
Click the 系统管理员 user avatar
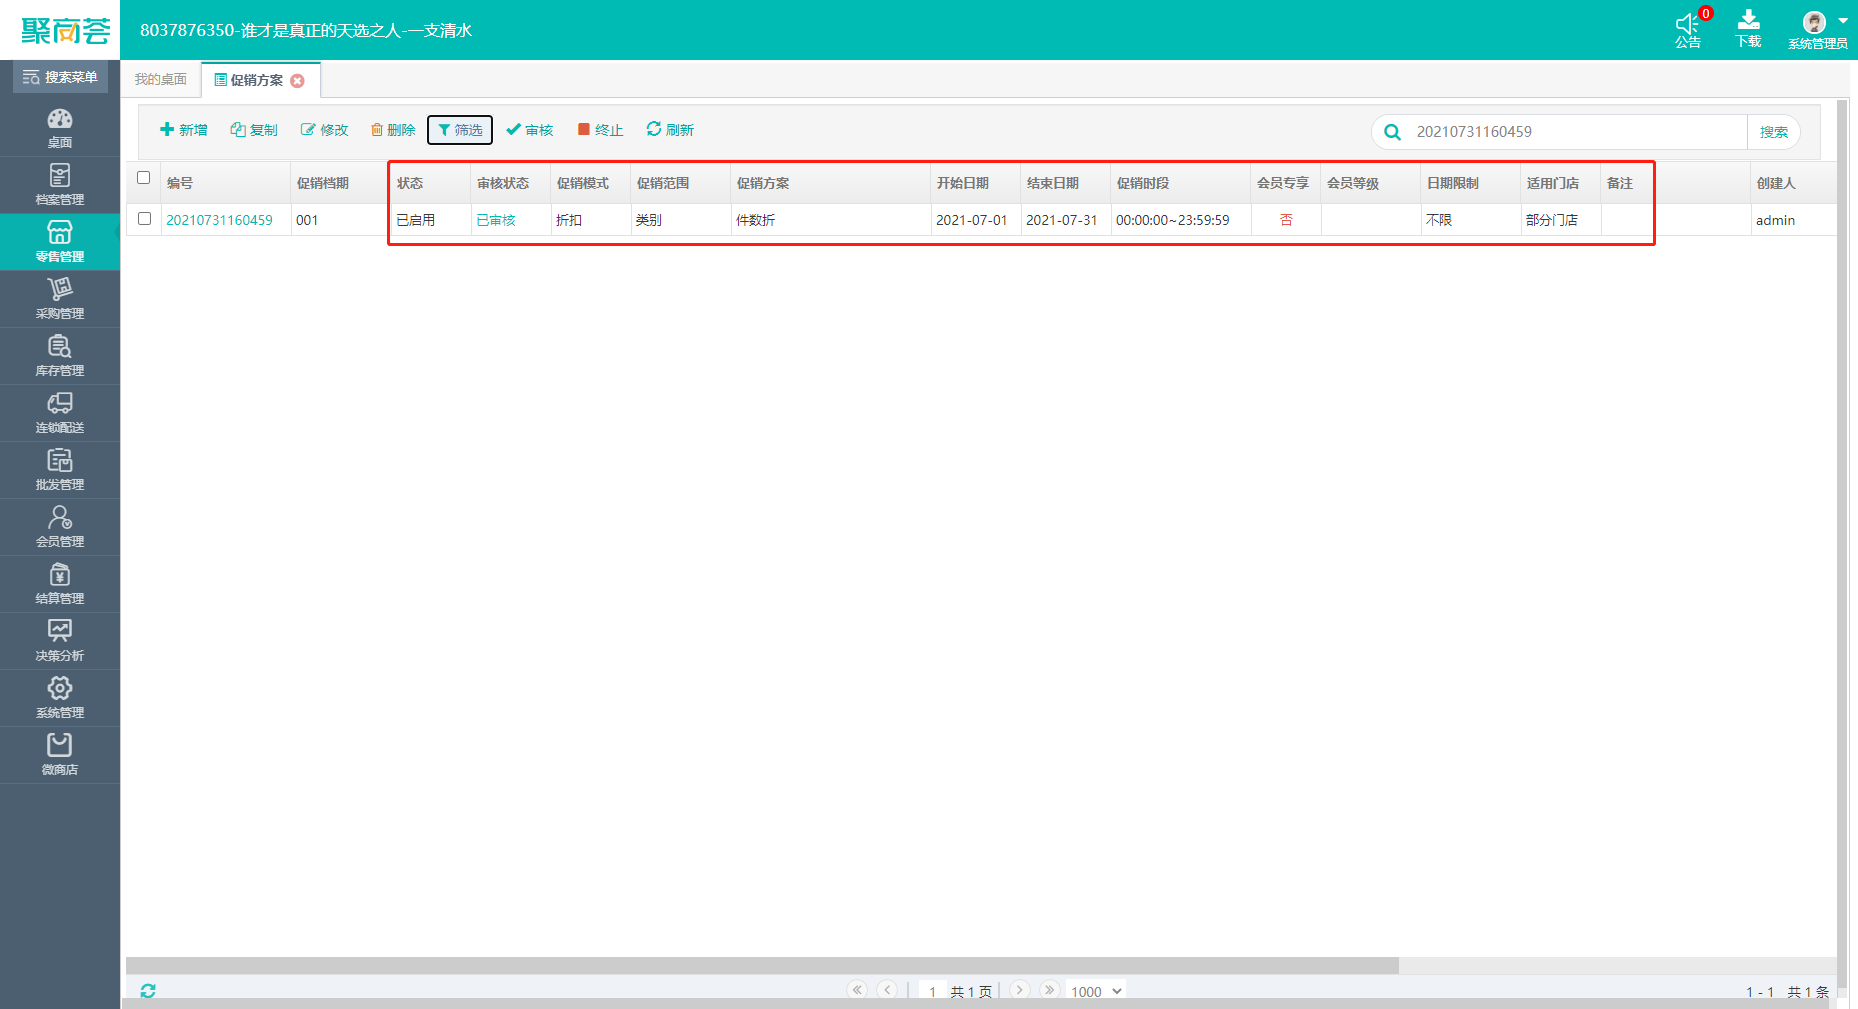[1814, 22]
